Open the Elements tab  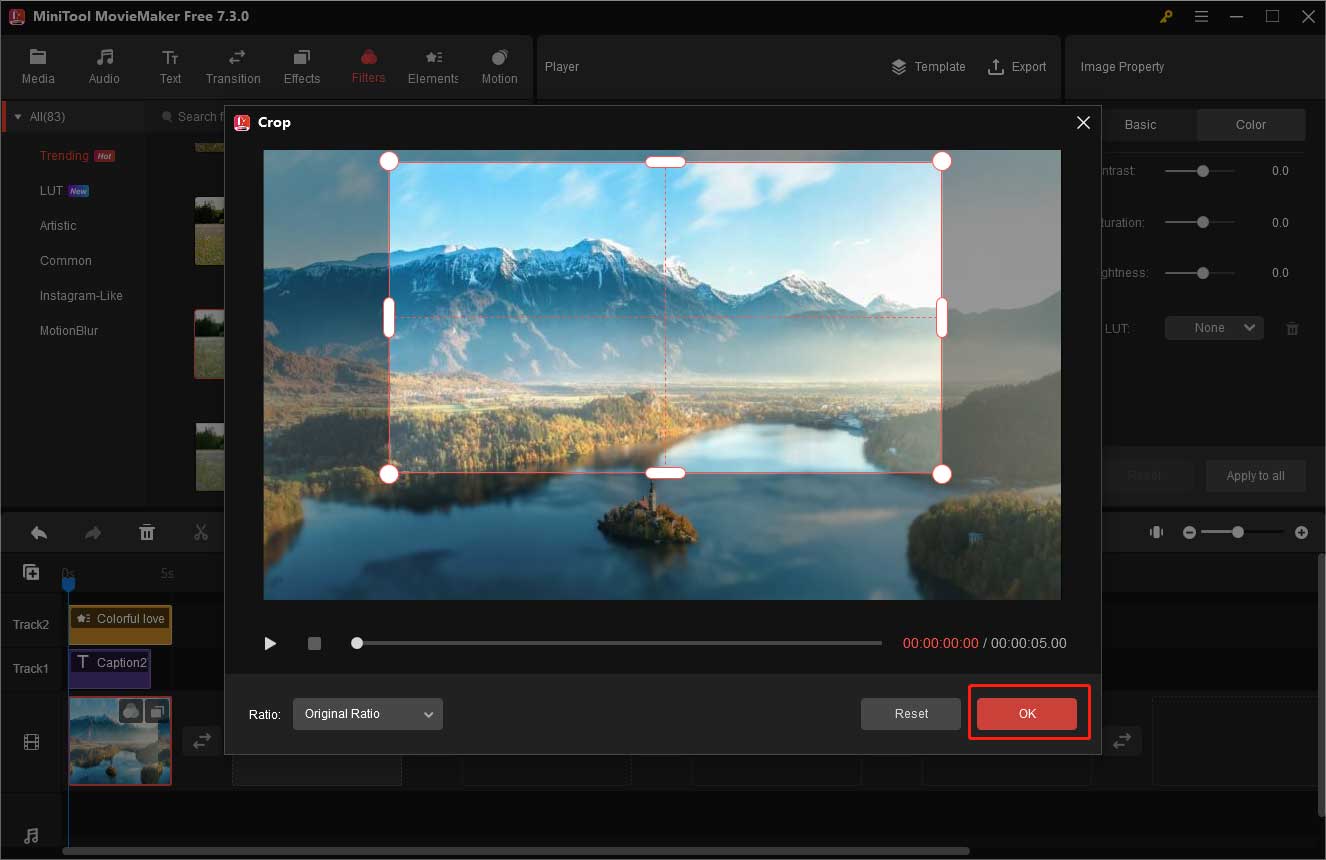click(433, 66)
